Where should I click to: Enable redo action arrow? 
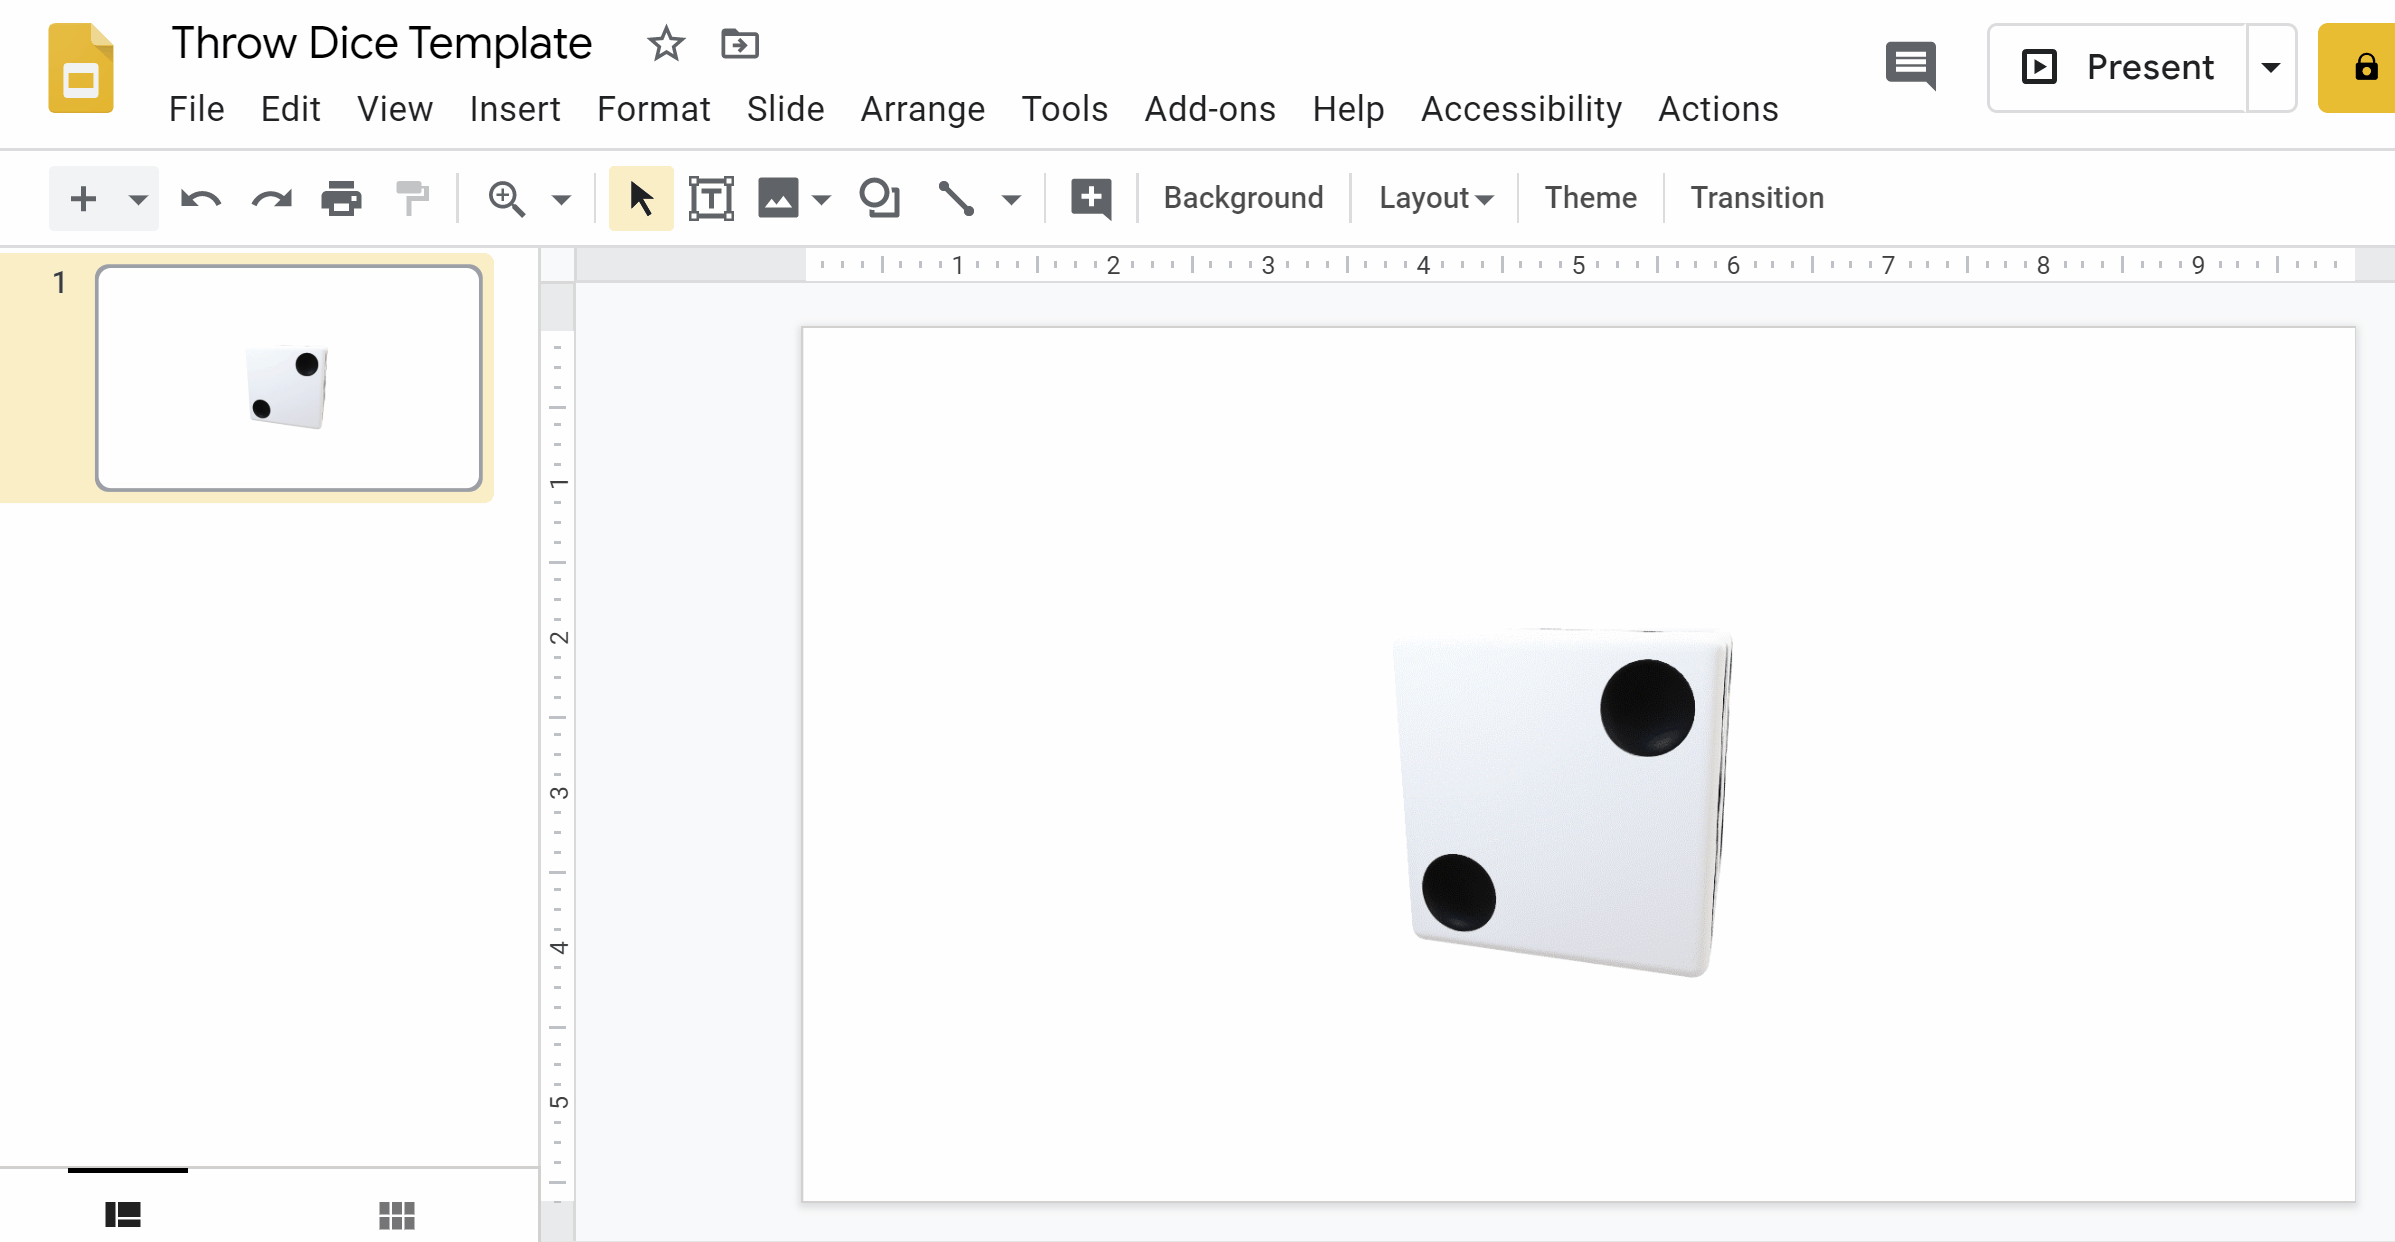pyautogui.click(x=271, y=198)
